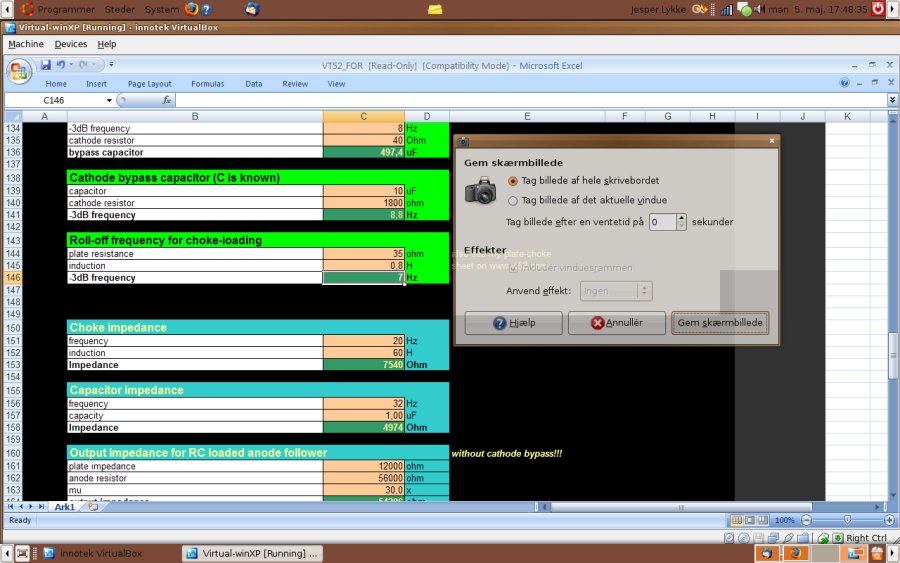Image resolution: width=900 pixels, height=563 pixels.
Task: Open the Steder menu in Ubuntu panel
Action: click(119, 9)
